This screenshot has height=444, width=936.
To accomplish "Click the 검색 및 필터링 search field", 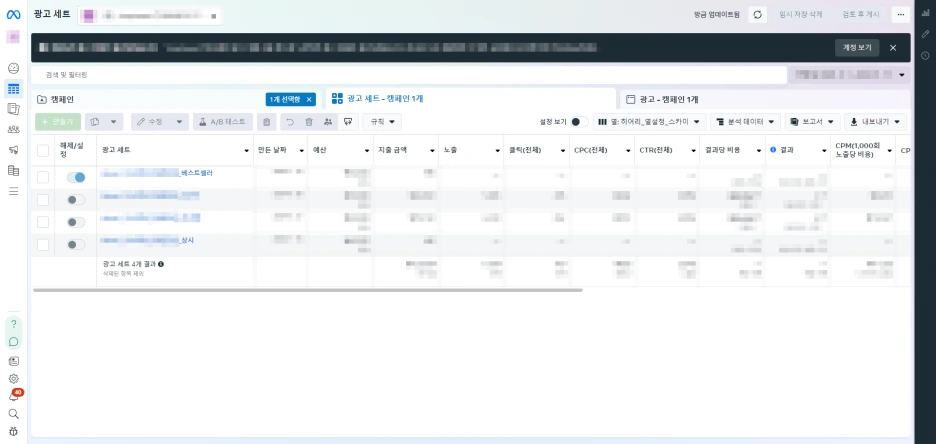I will (409, 75).
